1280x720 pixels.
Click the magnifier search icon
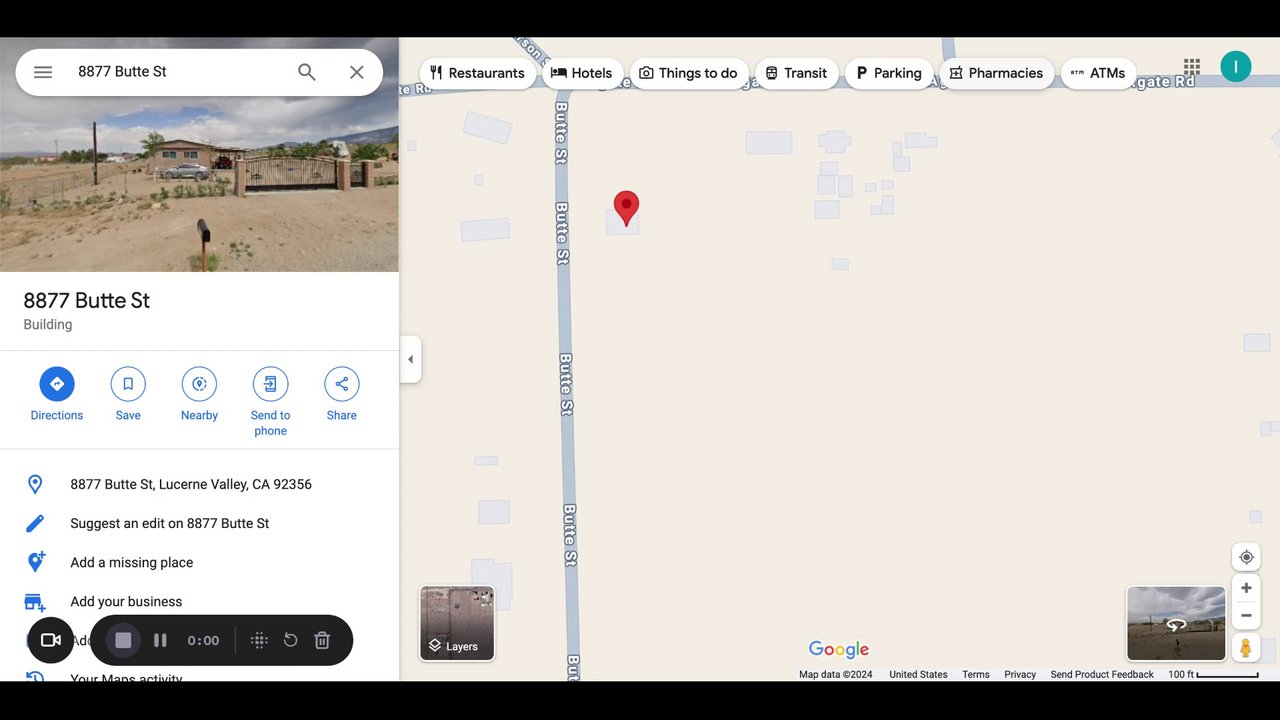click(307, 72)
